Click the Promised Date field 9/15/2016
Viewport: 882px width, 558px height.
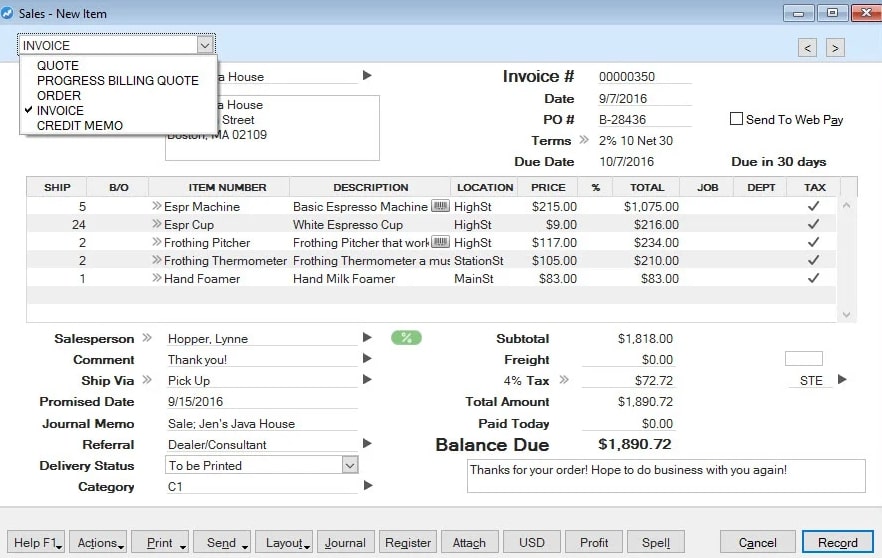(262, 402)
